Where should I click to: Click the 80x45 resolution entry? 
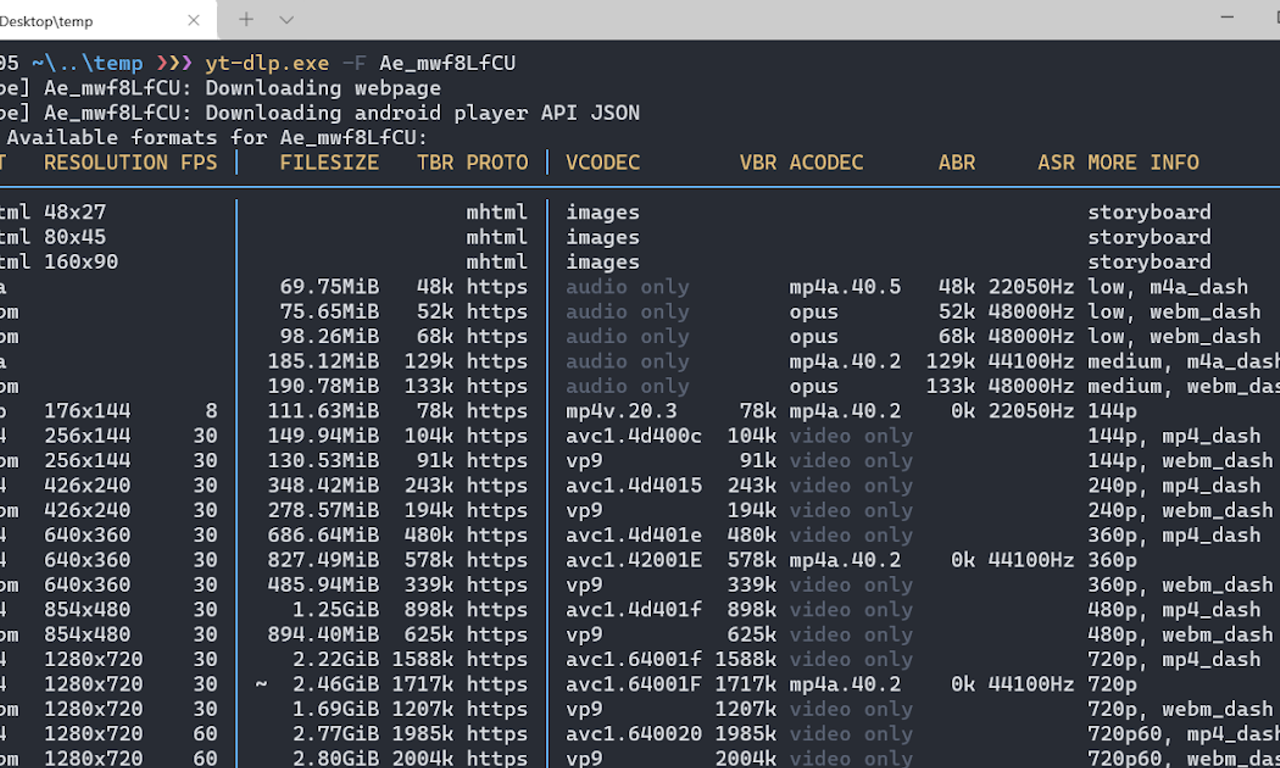click(x=75, y=237)
